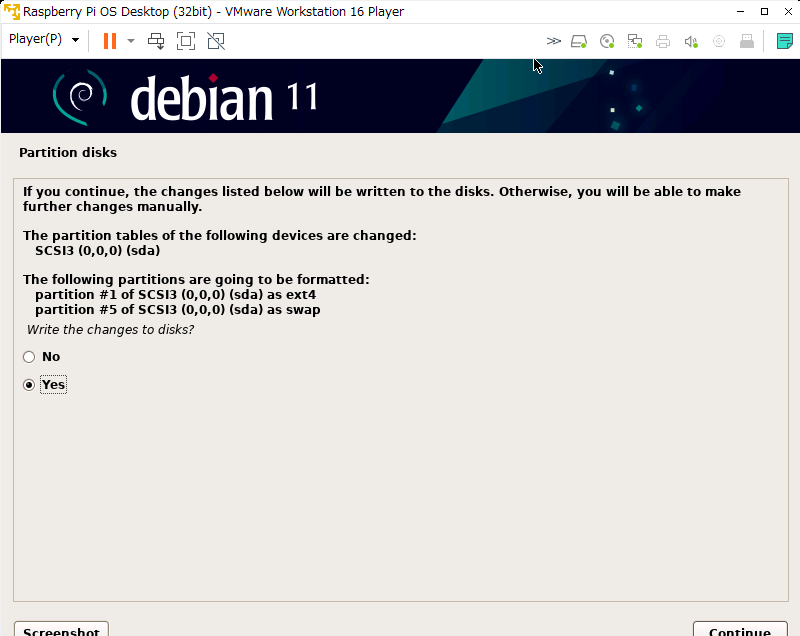Image resolution: width=800 pixels, height=636 pixels.
Task: Click the Continue button
Action: [740, 629]
